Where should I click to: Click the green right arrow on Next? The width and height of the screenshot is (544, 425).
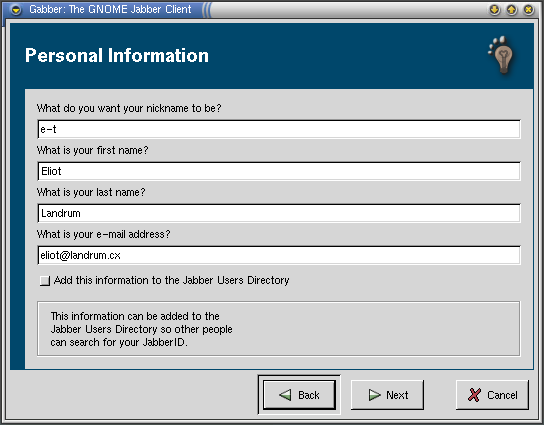pos(374,395)
